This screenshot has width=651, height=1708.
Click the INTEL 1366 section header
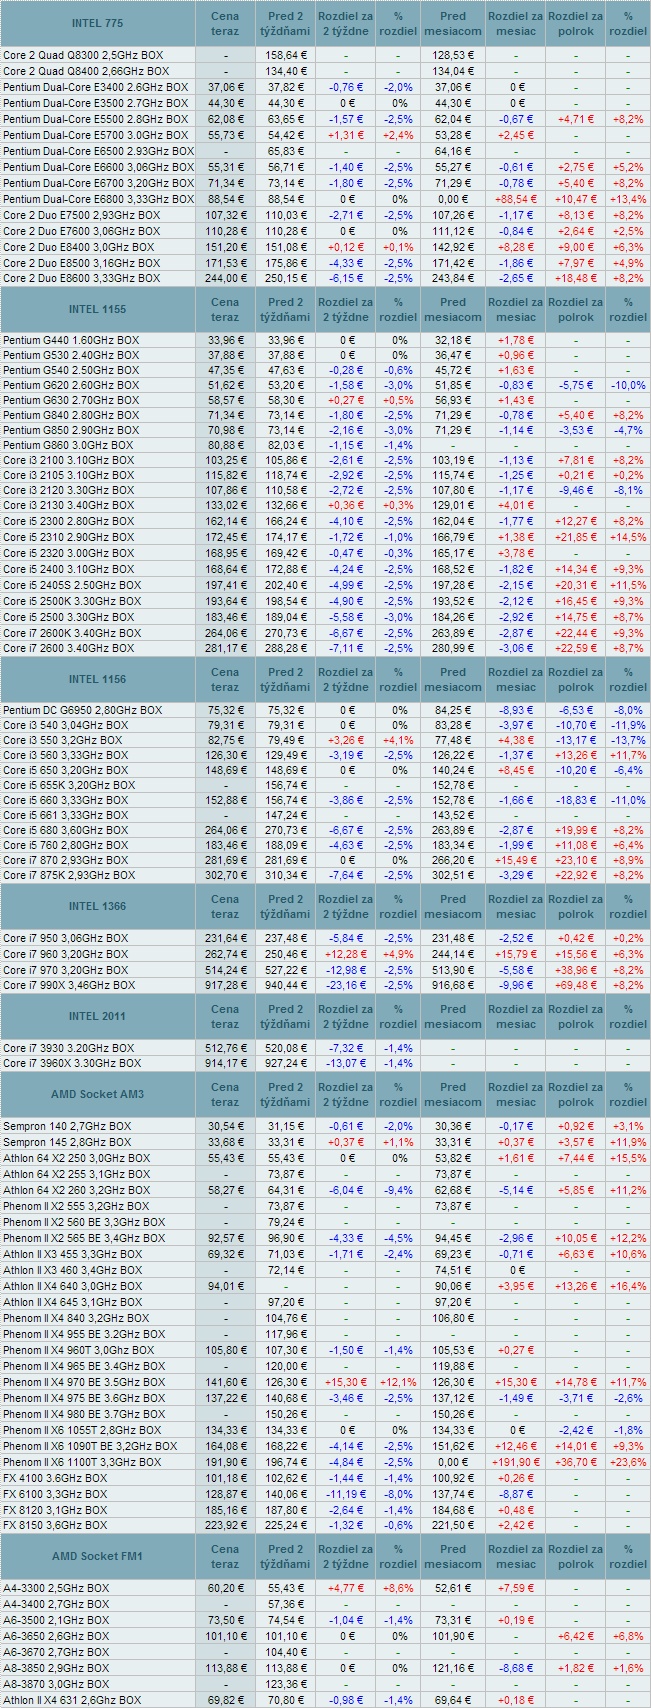pyautogui.click(x=98, y=906)
